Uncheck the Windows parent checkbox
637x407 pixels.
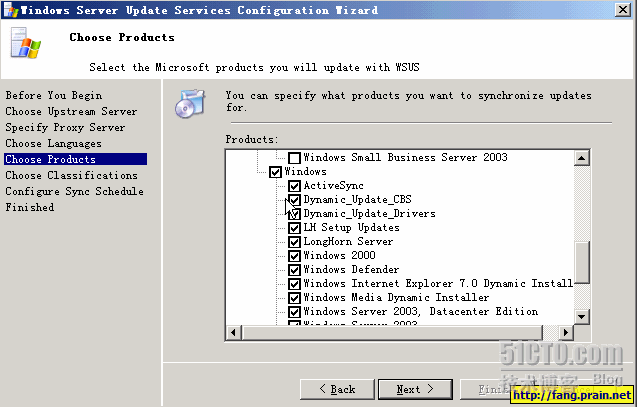click(x=275, y=172)
